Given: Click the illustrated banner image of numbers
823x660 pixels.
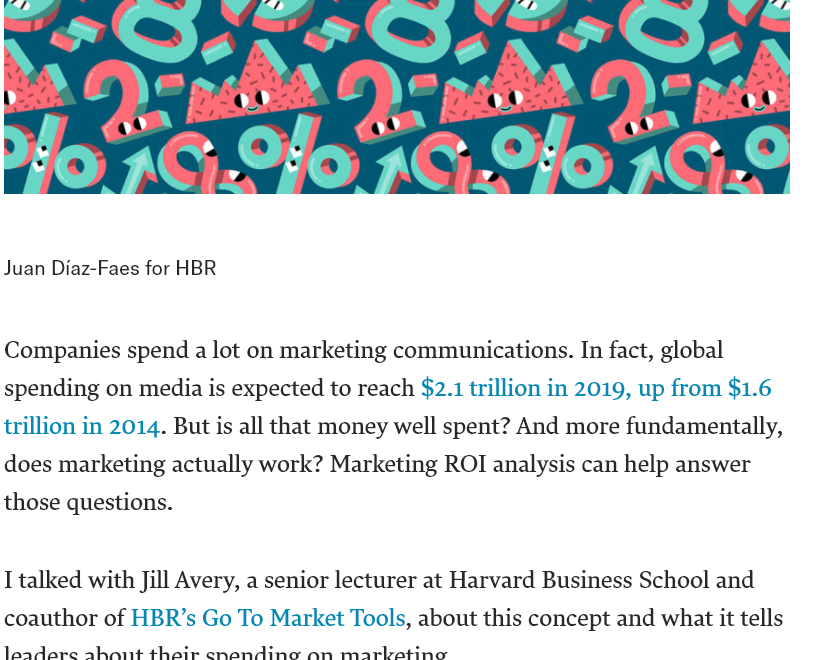Looking at the screenshot, I should click(397, 97).
